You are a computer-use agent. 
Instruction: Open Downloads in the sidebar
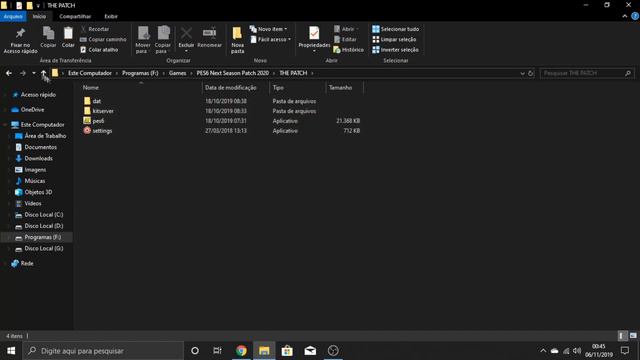pos(38,158)
